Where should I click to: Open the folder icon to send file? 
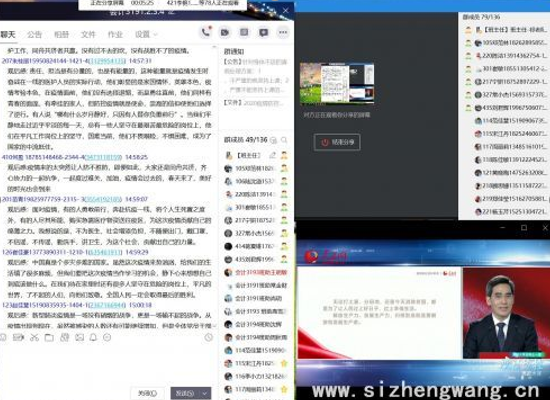49,337
